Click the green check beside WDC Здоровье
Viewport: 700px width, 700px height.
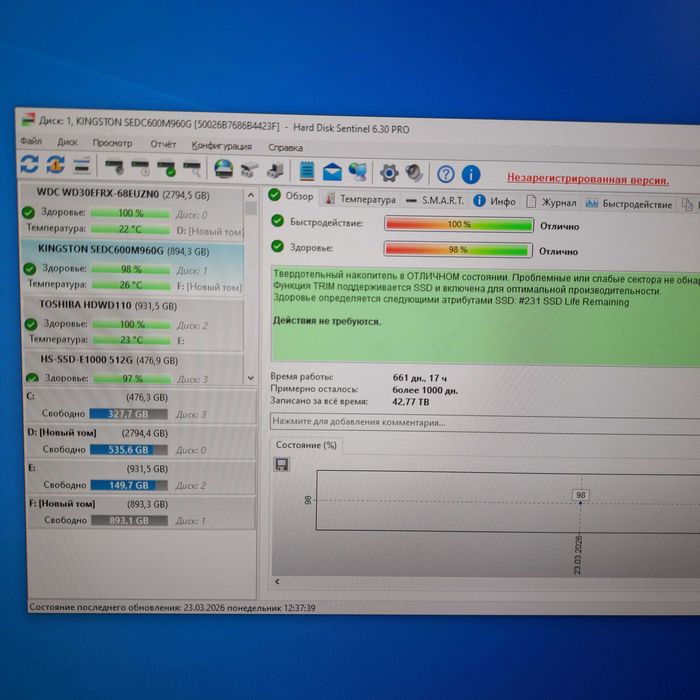tap(28, 212)
